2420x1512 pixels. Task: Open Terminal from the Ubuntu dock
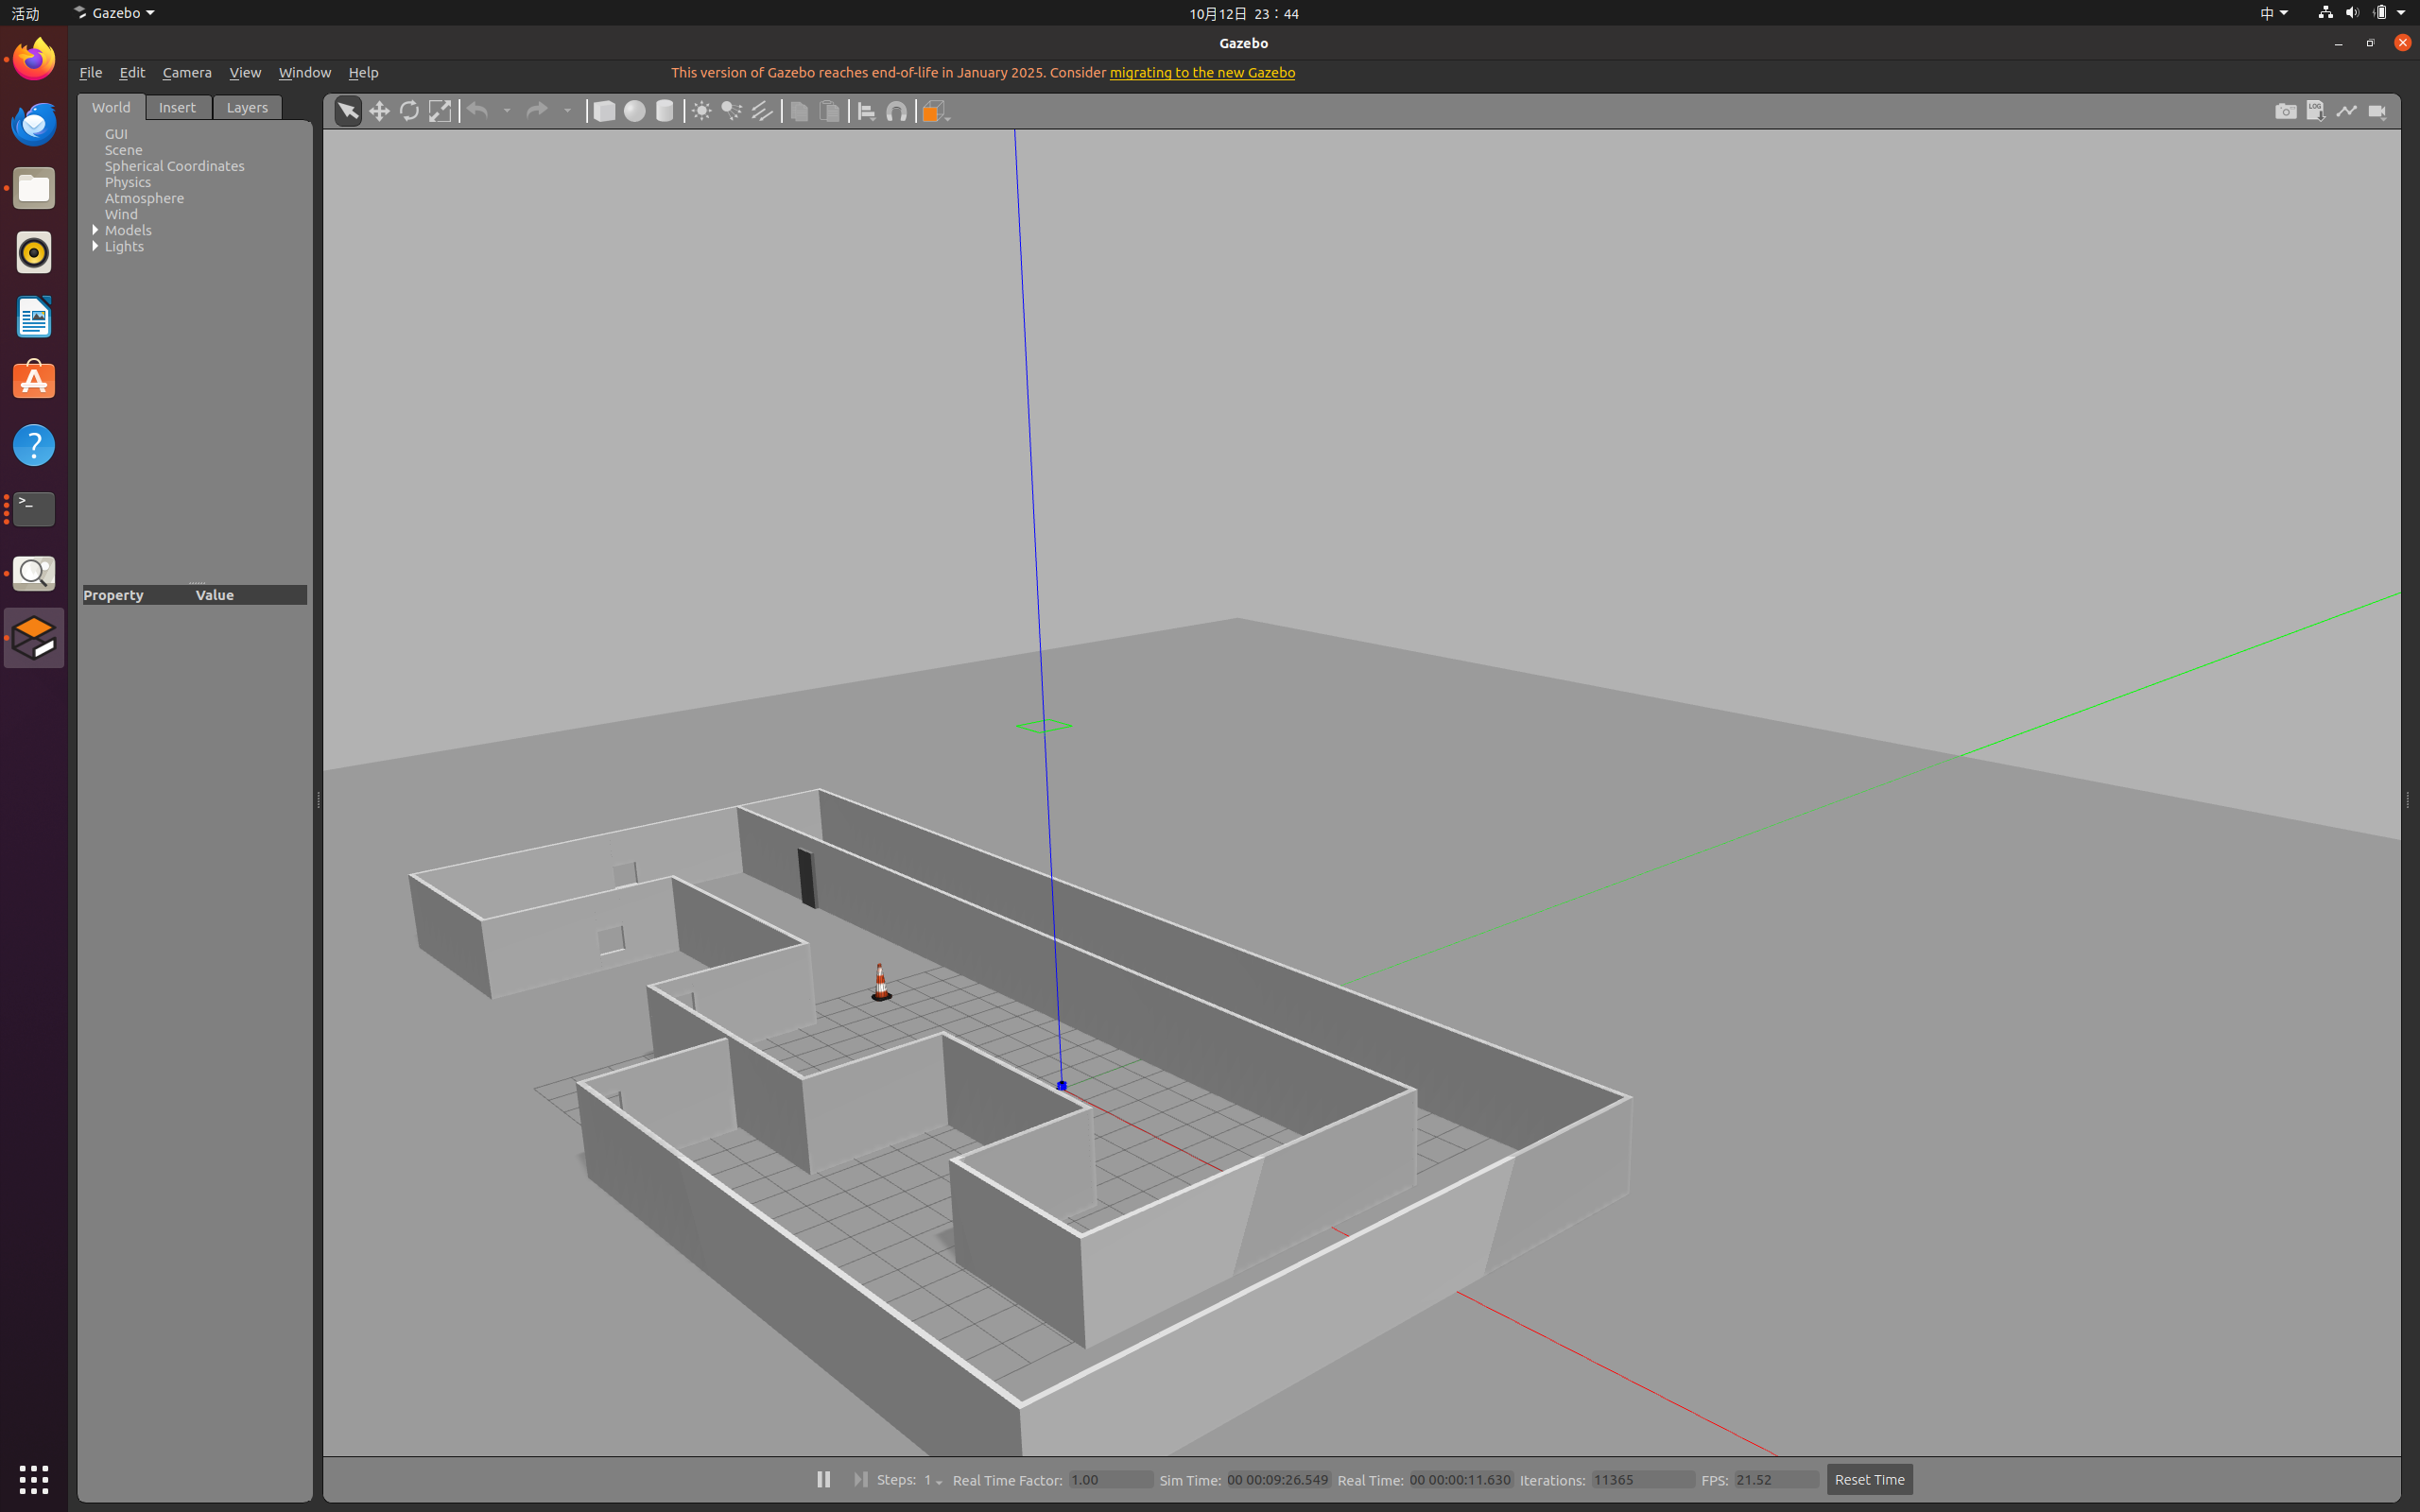[34, 509]
